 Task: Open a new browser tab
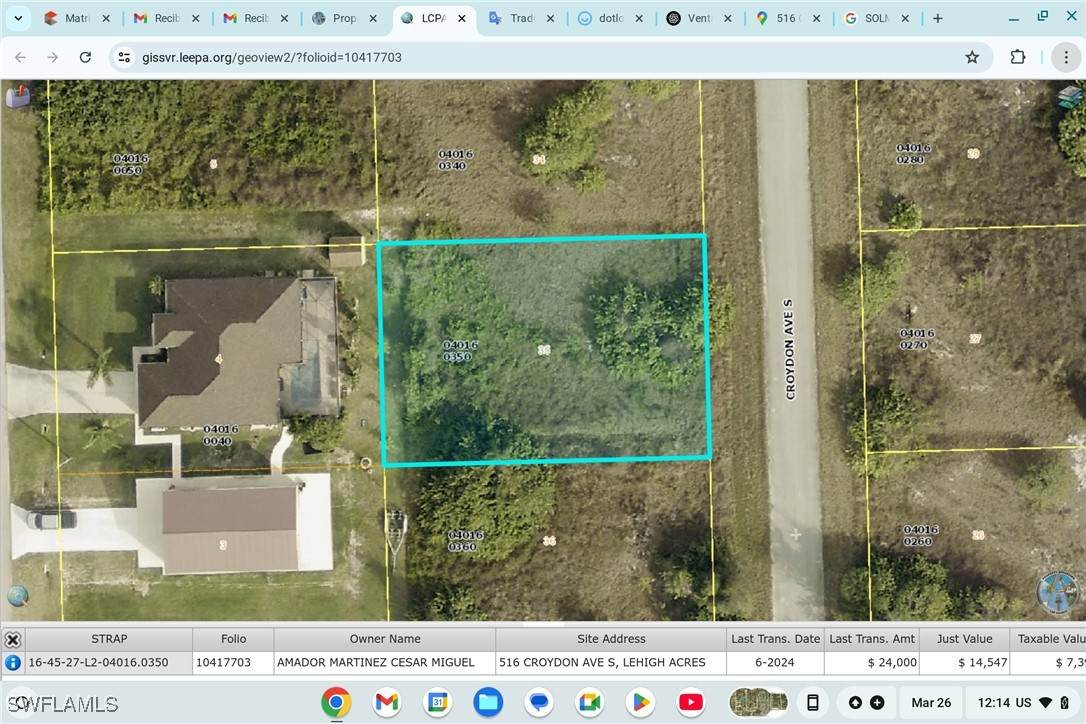937,18
